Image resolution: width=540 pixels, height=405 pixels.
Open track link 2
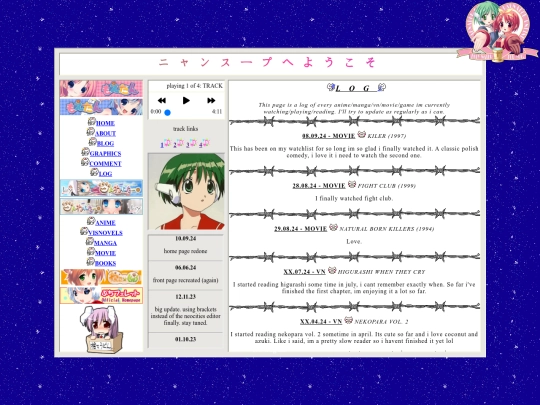(x=175, y=145)
